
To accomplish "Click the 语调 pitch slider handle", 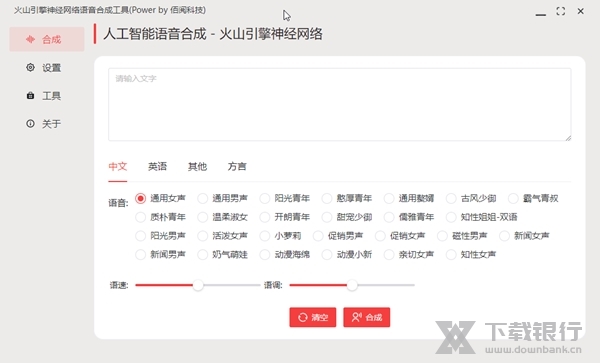I will (x=352, y=285).
